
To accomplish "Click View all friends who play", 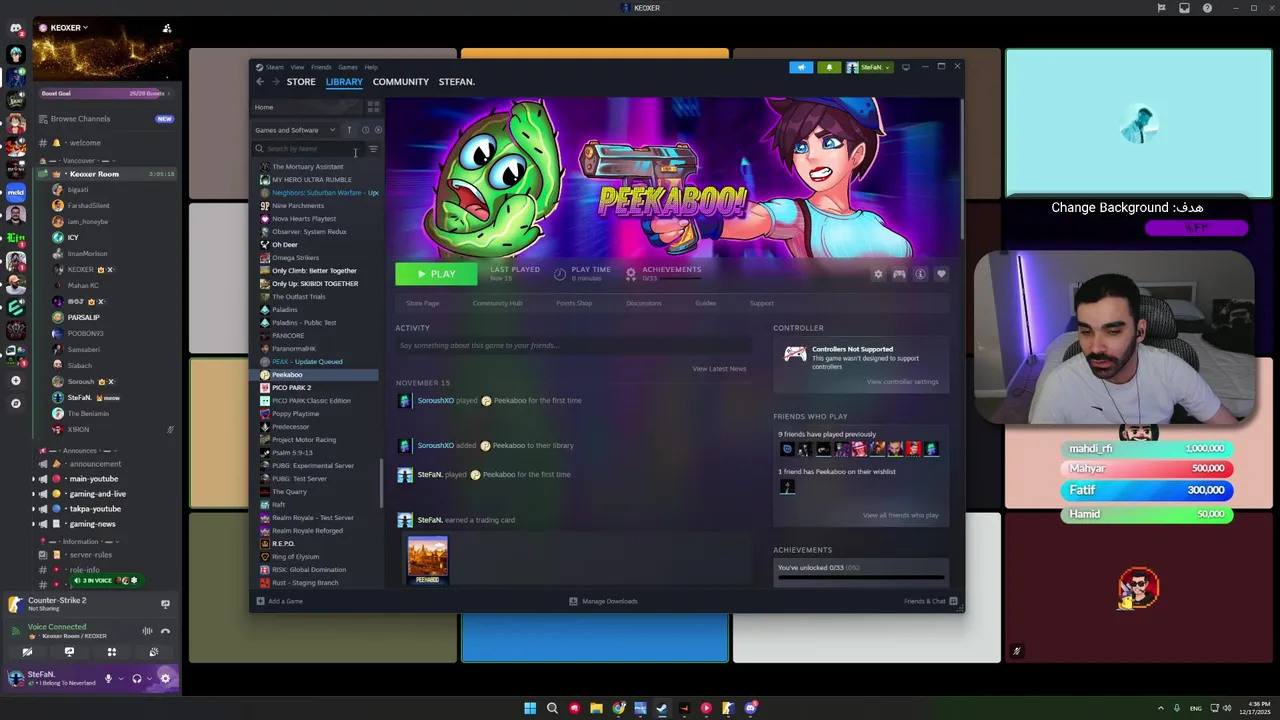I will coord(900,515).
